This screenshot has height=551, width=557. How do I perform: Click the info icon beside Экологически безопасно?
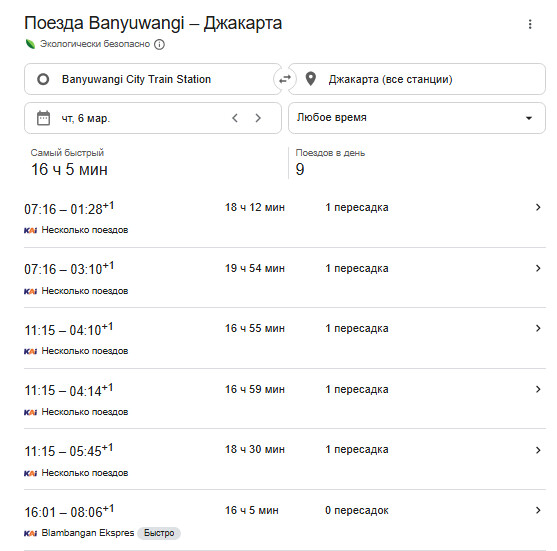159,44
